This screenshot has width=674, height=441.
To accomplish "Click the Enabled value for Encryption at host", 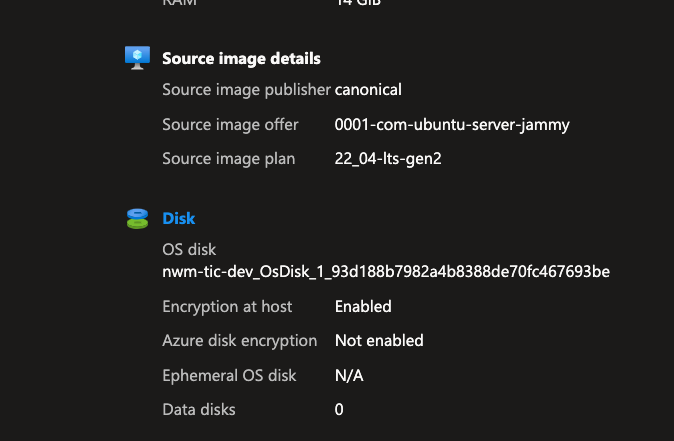I will click(363, 306).
